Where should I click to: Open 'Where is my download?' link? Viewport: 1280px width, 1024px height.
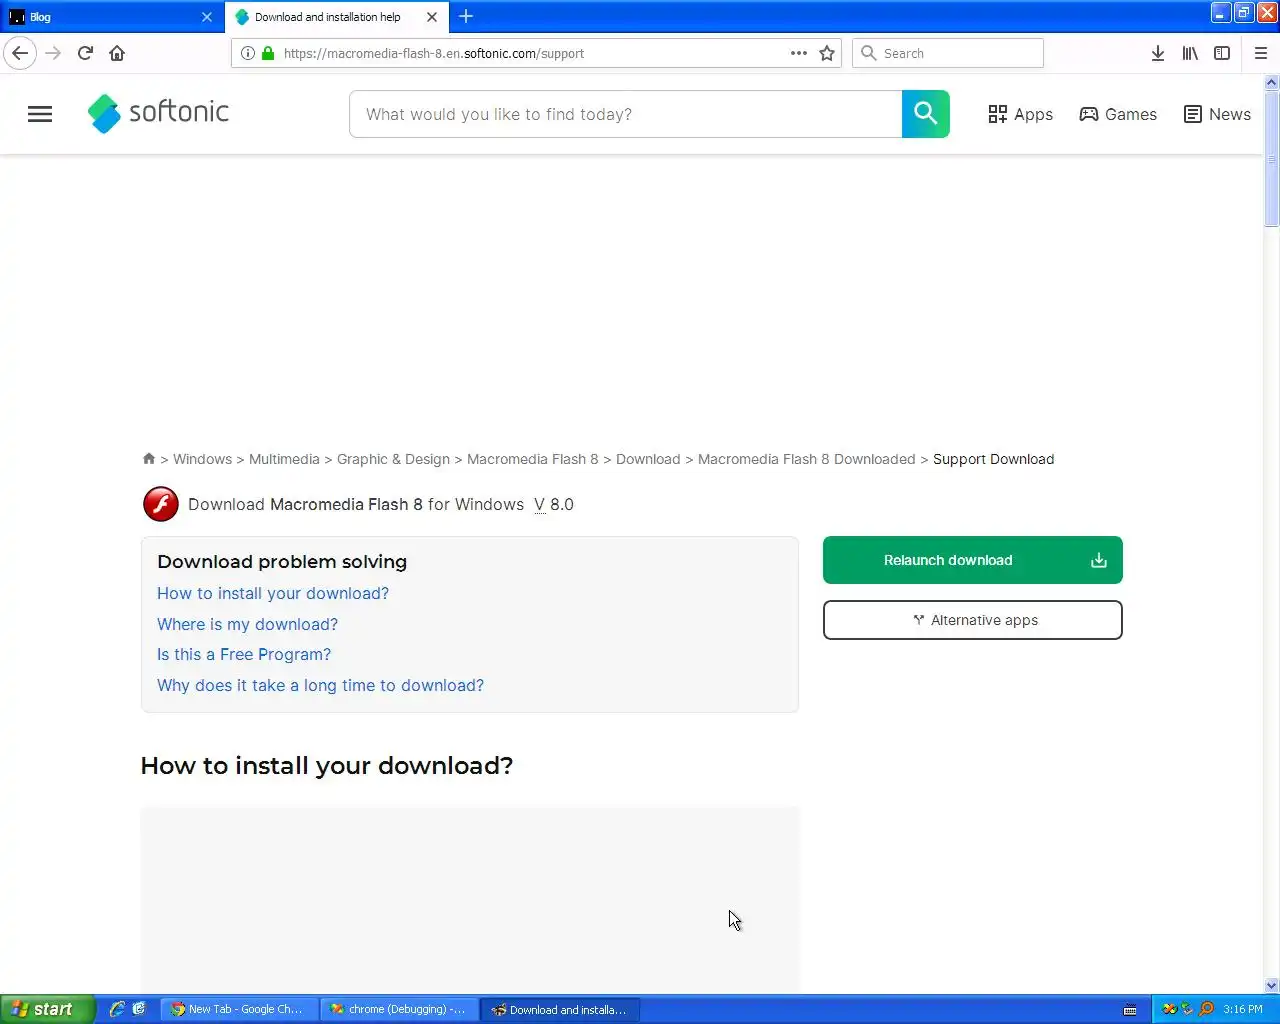pyautogui.click(x=247, y=624)
